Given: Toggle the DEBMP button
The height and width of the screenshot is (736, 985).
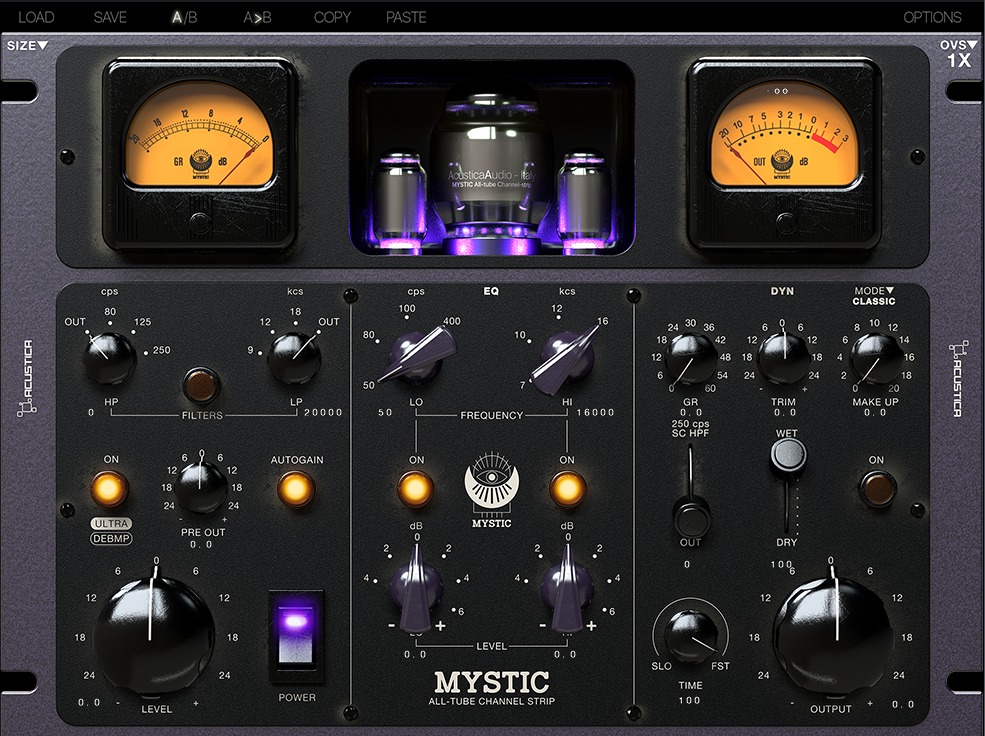Looking at the screenshot, I should click(111, 539).
